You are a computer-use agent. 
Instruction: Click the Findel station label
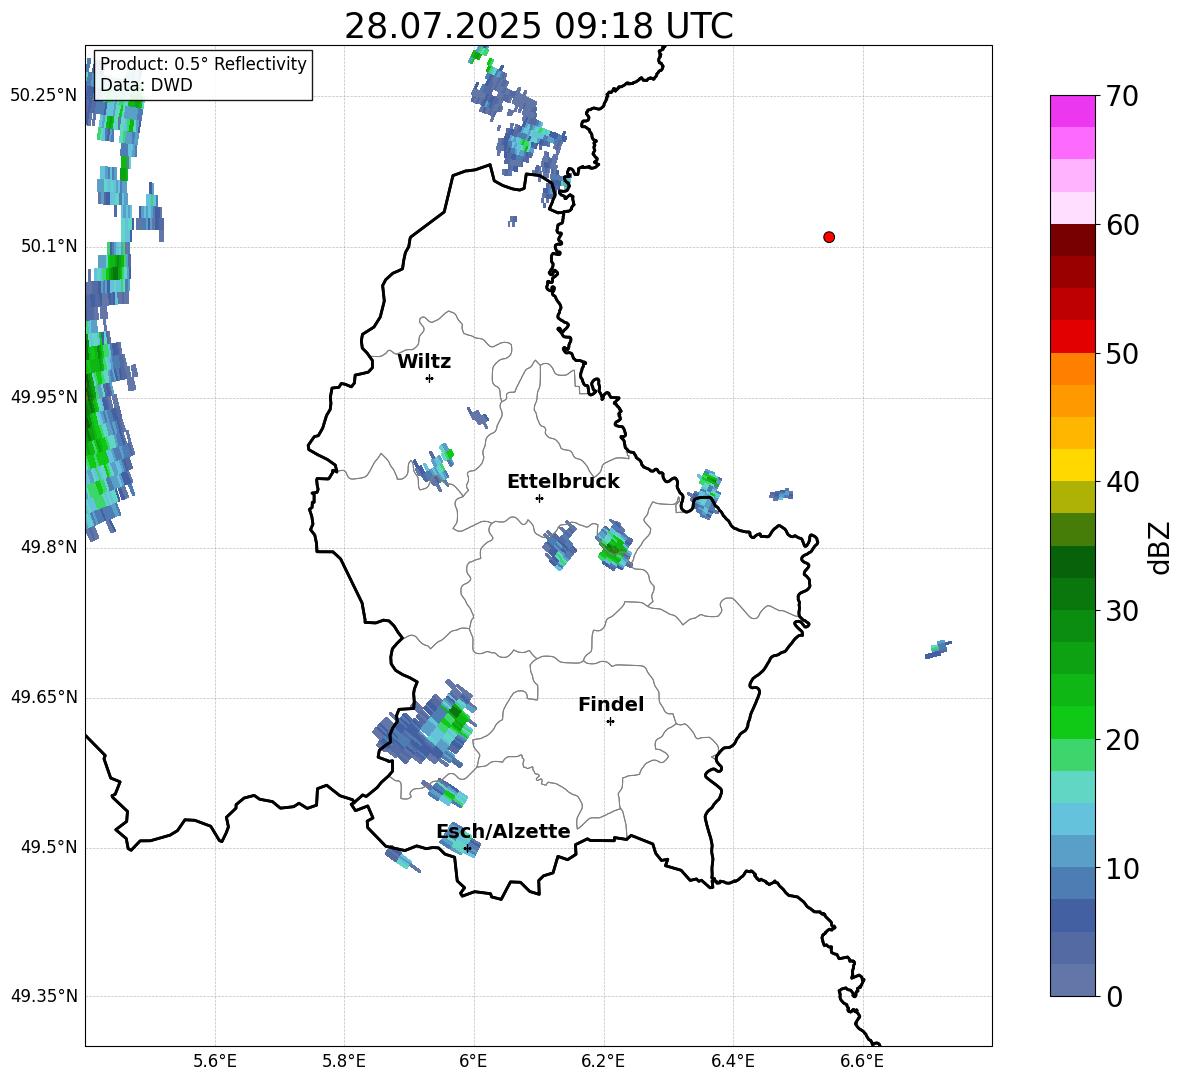tap(611, 704)
